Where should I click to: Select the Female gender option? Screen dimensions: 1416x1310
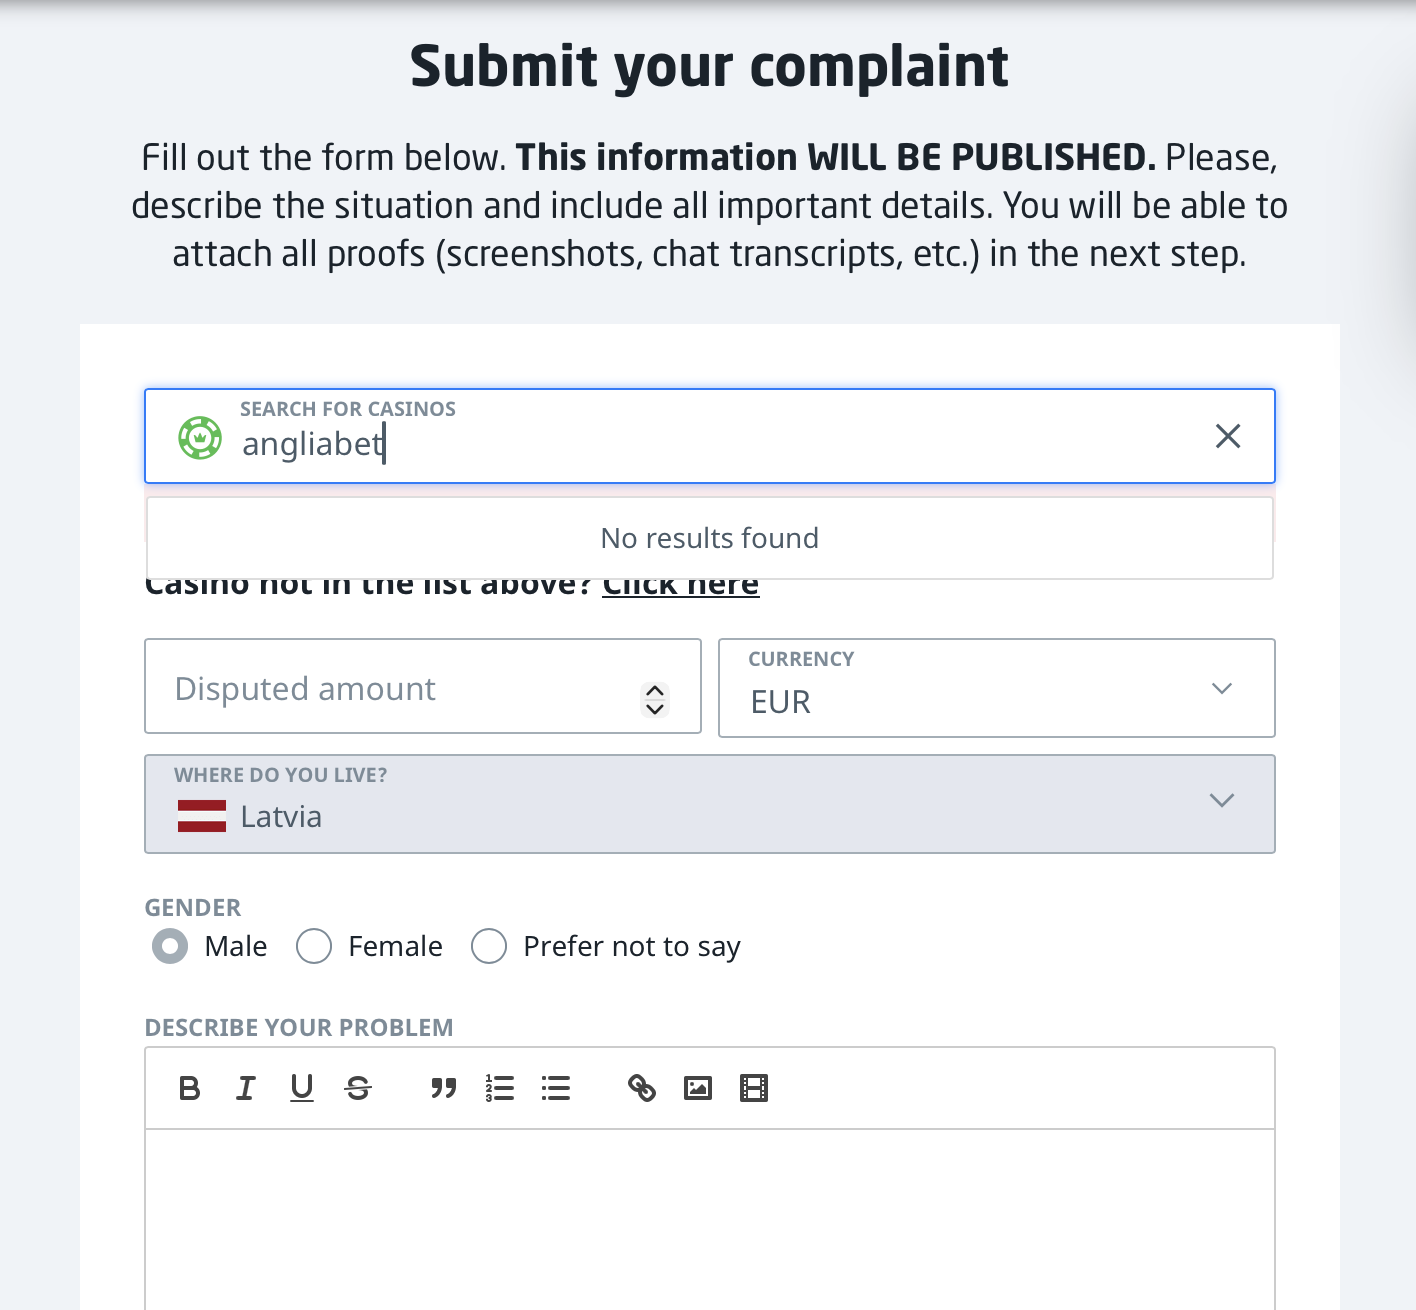(314, 946)
